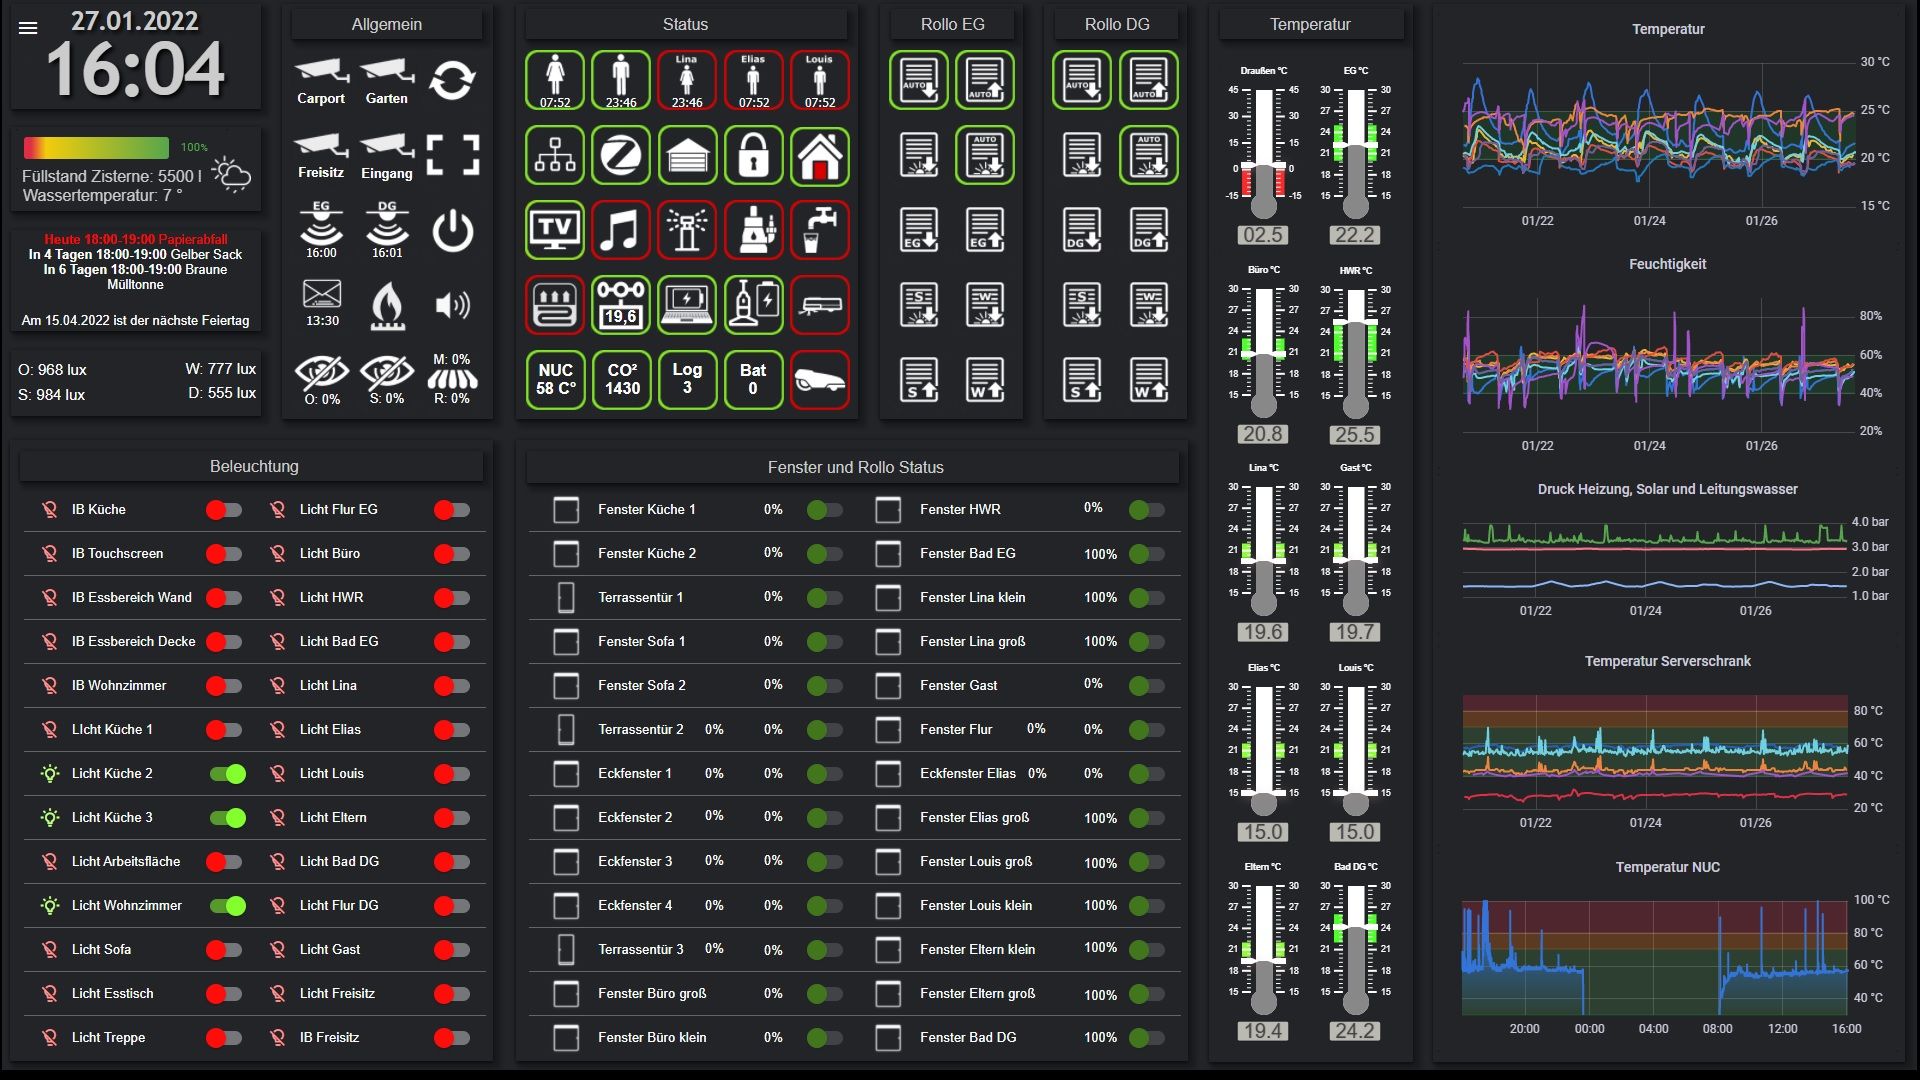1920x1080 pixels.
Task: Toggle fullscreen with the brackets icon
Action: click(452, 156)
